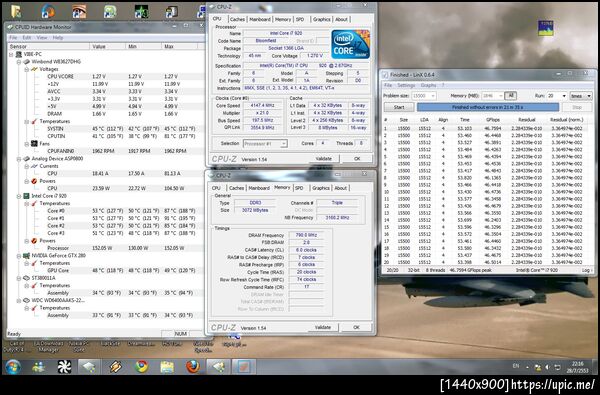Click the All memory button in LinX
Image resolution: width=600 pixels, height=395 pixels.
pos(510,96)
